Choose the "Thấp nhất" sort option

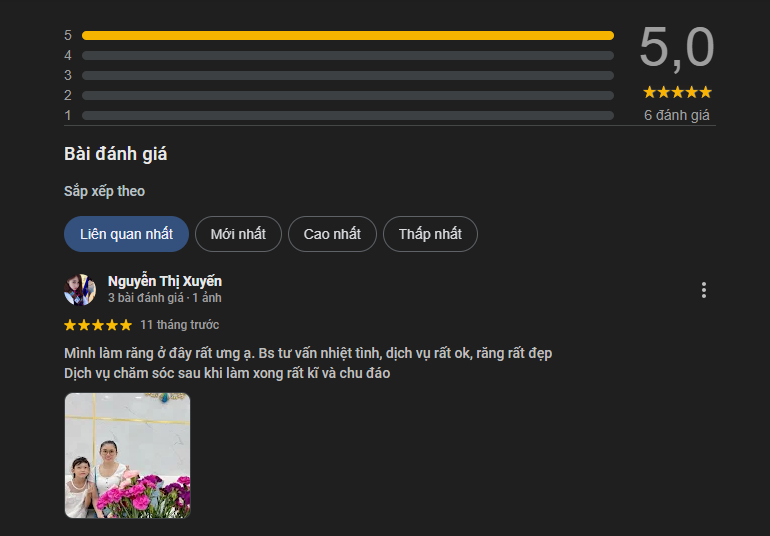(430, 234)
